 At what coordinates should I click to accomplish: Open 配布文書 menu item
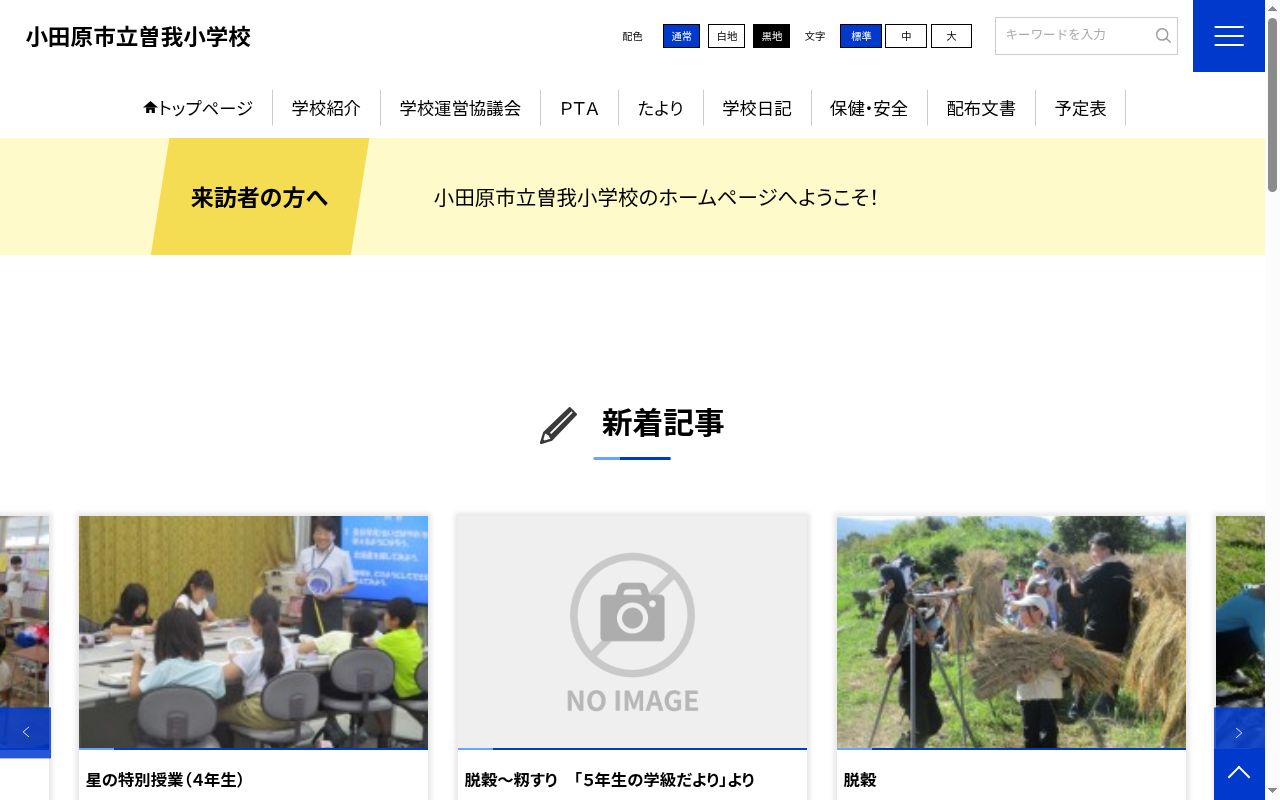pyautogui.click(x=981, y=108)
